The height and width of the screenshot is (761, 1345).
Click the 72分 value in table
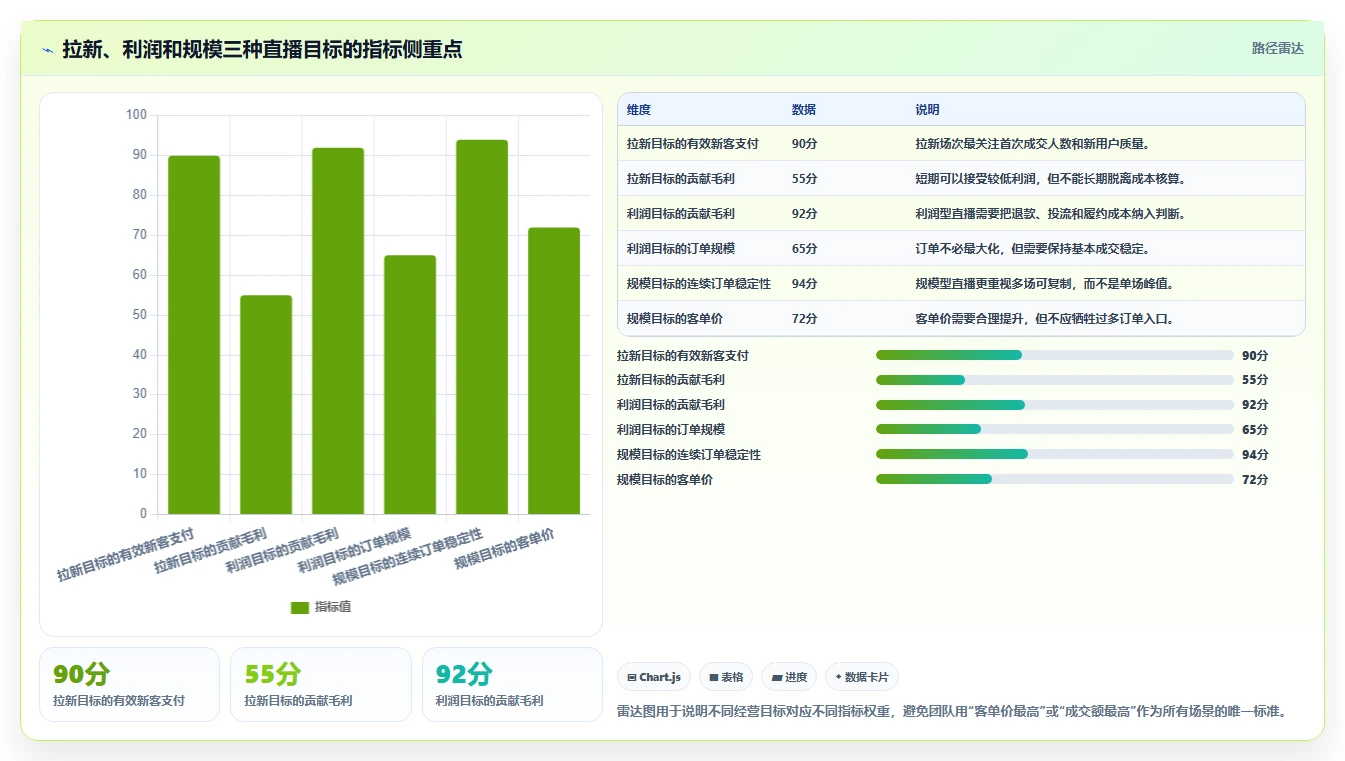click(x=804, y=319)
